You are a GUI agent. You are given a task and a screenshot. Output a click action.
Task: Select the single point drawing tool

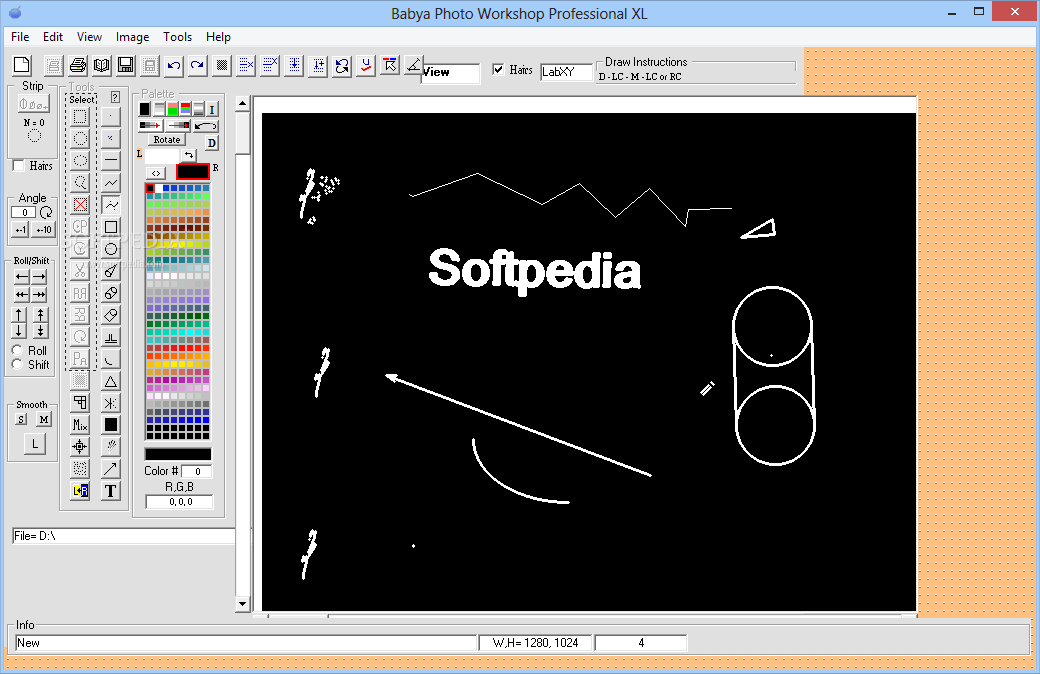(x=111, y=117)
